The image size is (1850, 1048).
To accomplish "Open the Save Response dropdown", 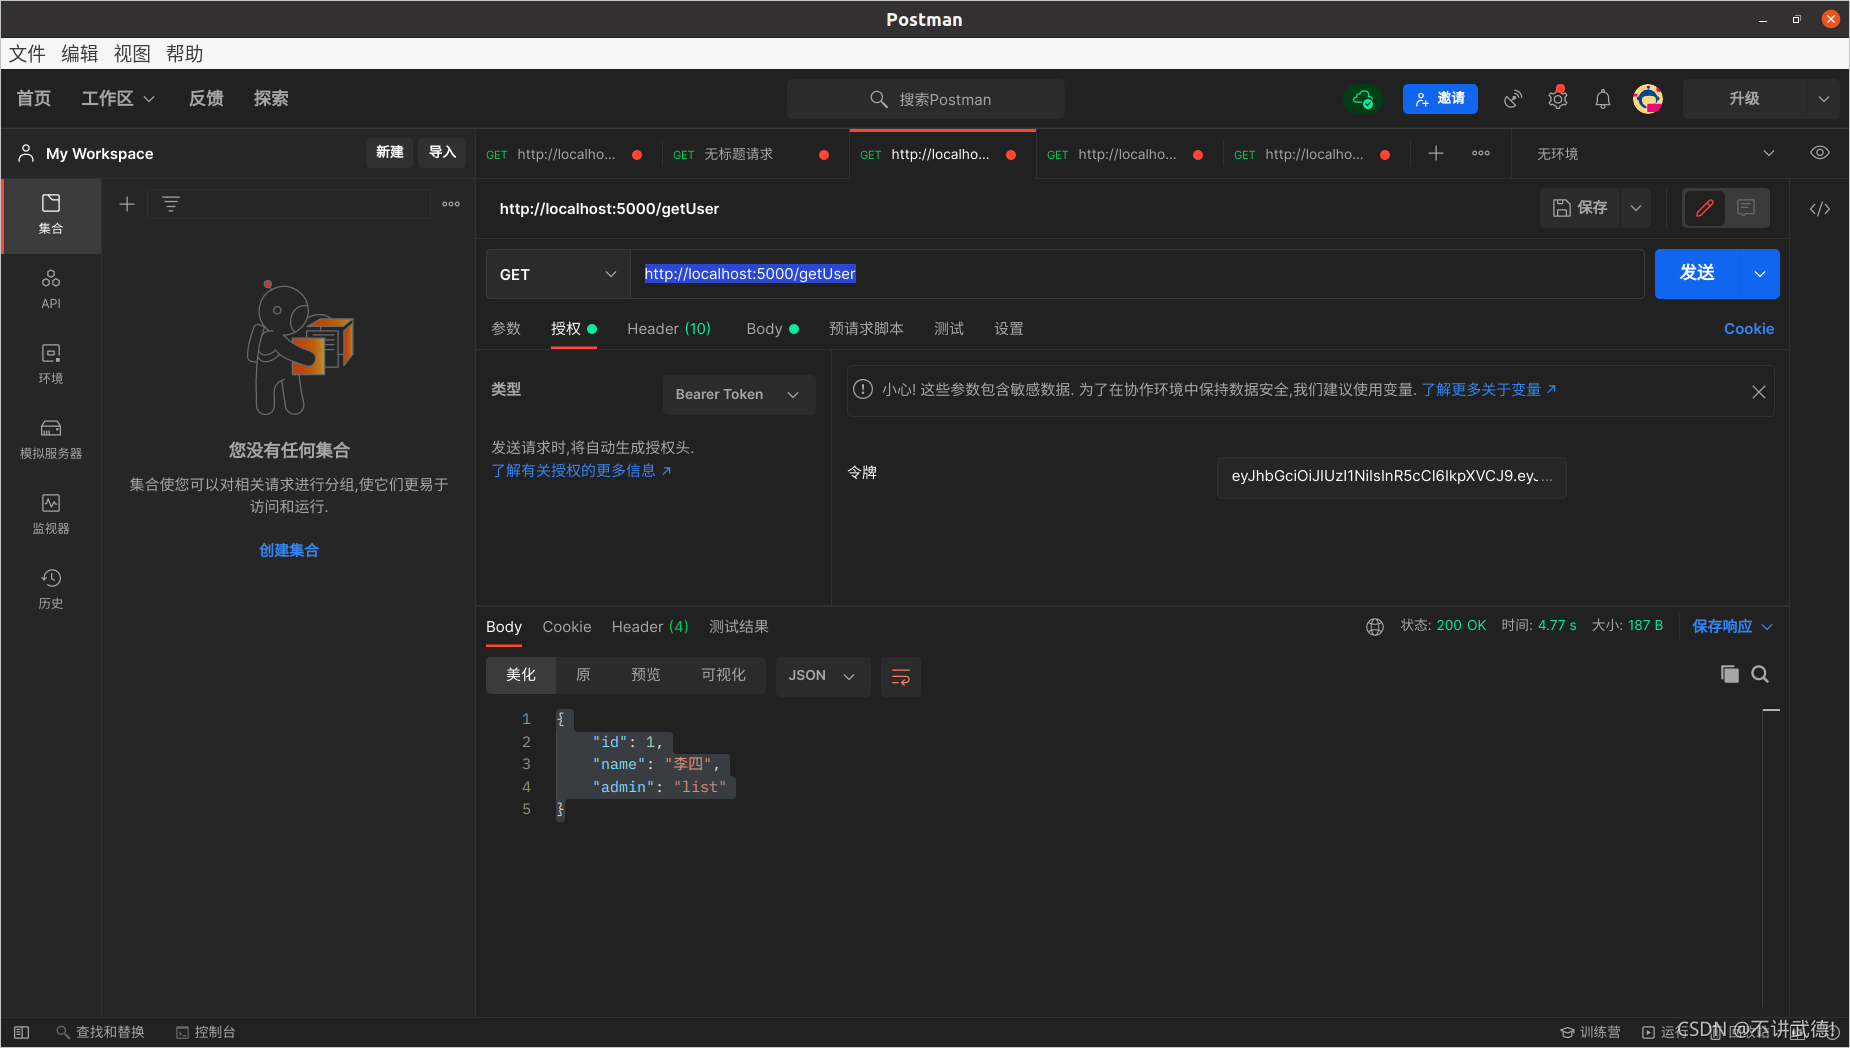I will click(1732, 627).
